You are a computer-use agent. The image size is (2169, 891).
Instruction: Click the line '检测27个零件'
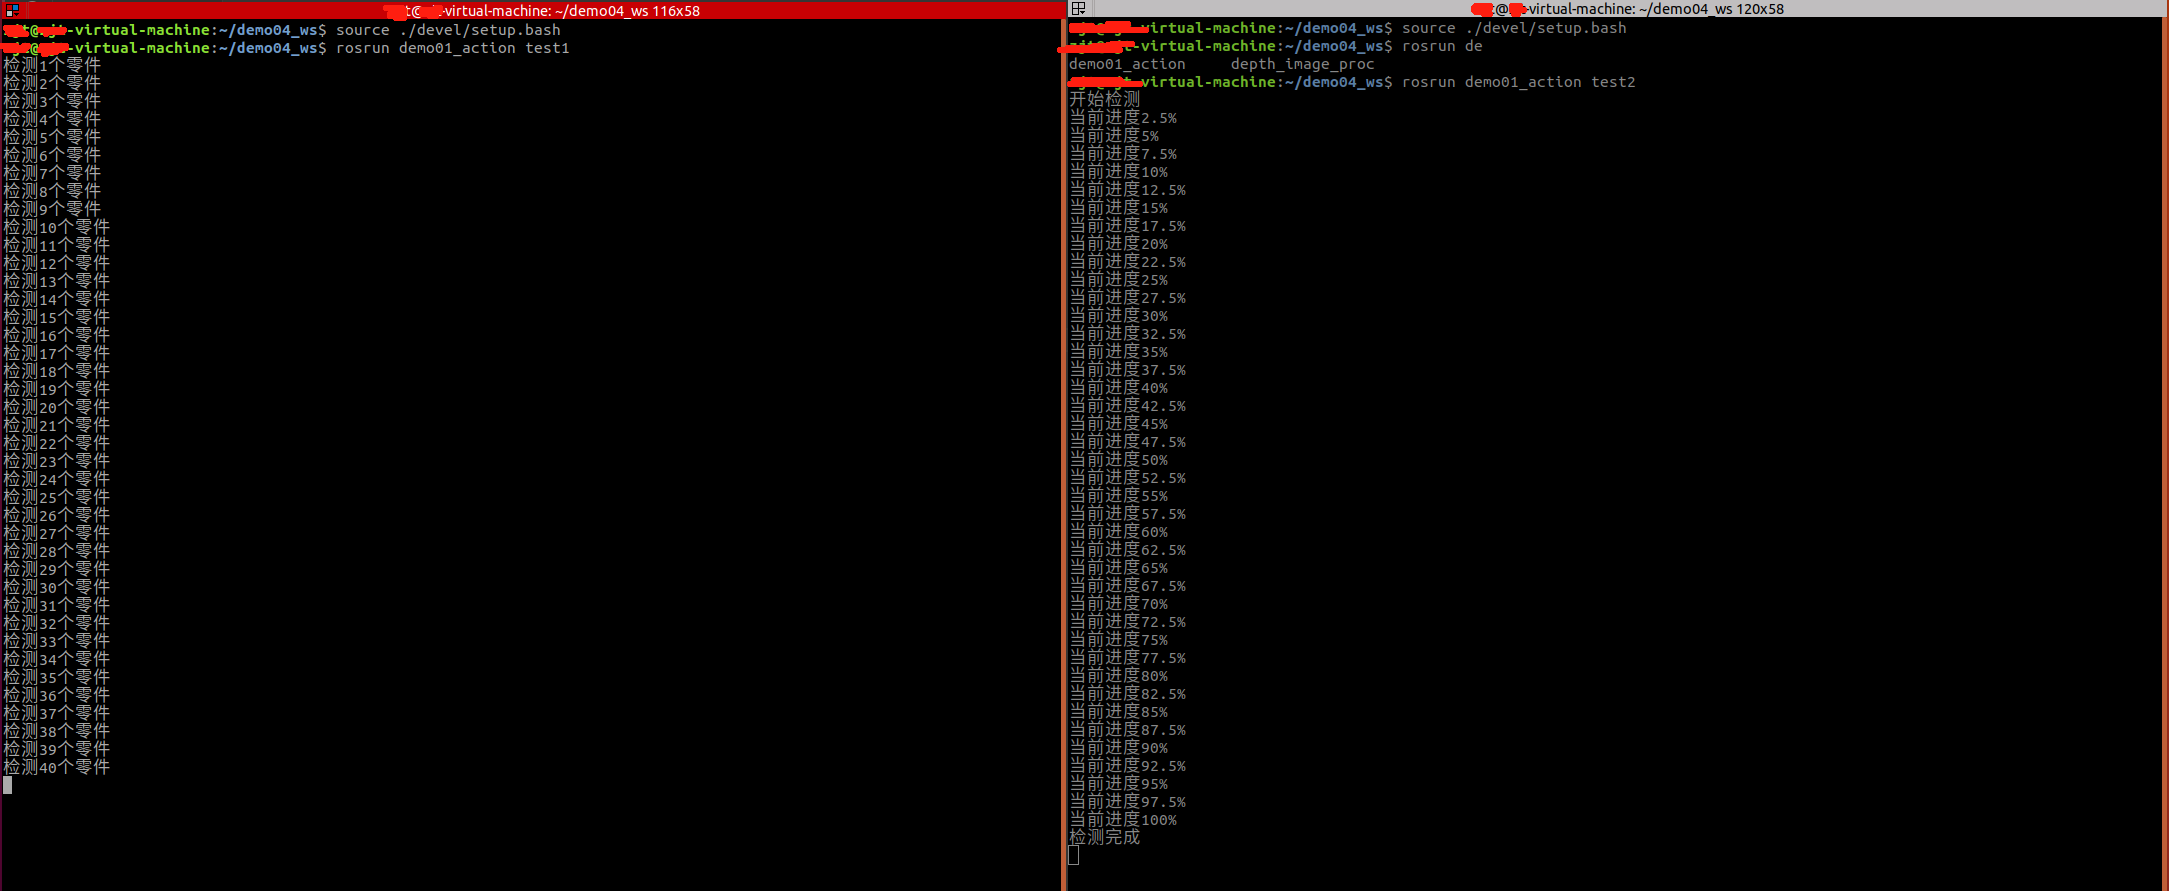[x=56, y=533]
